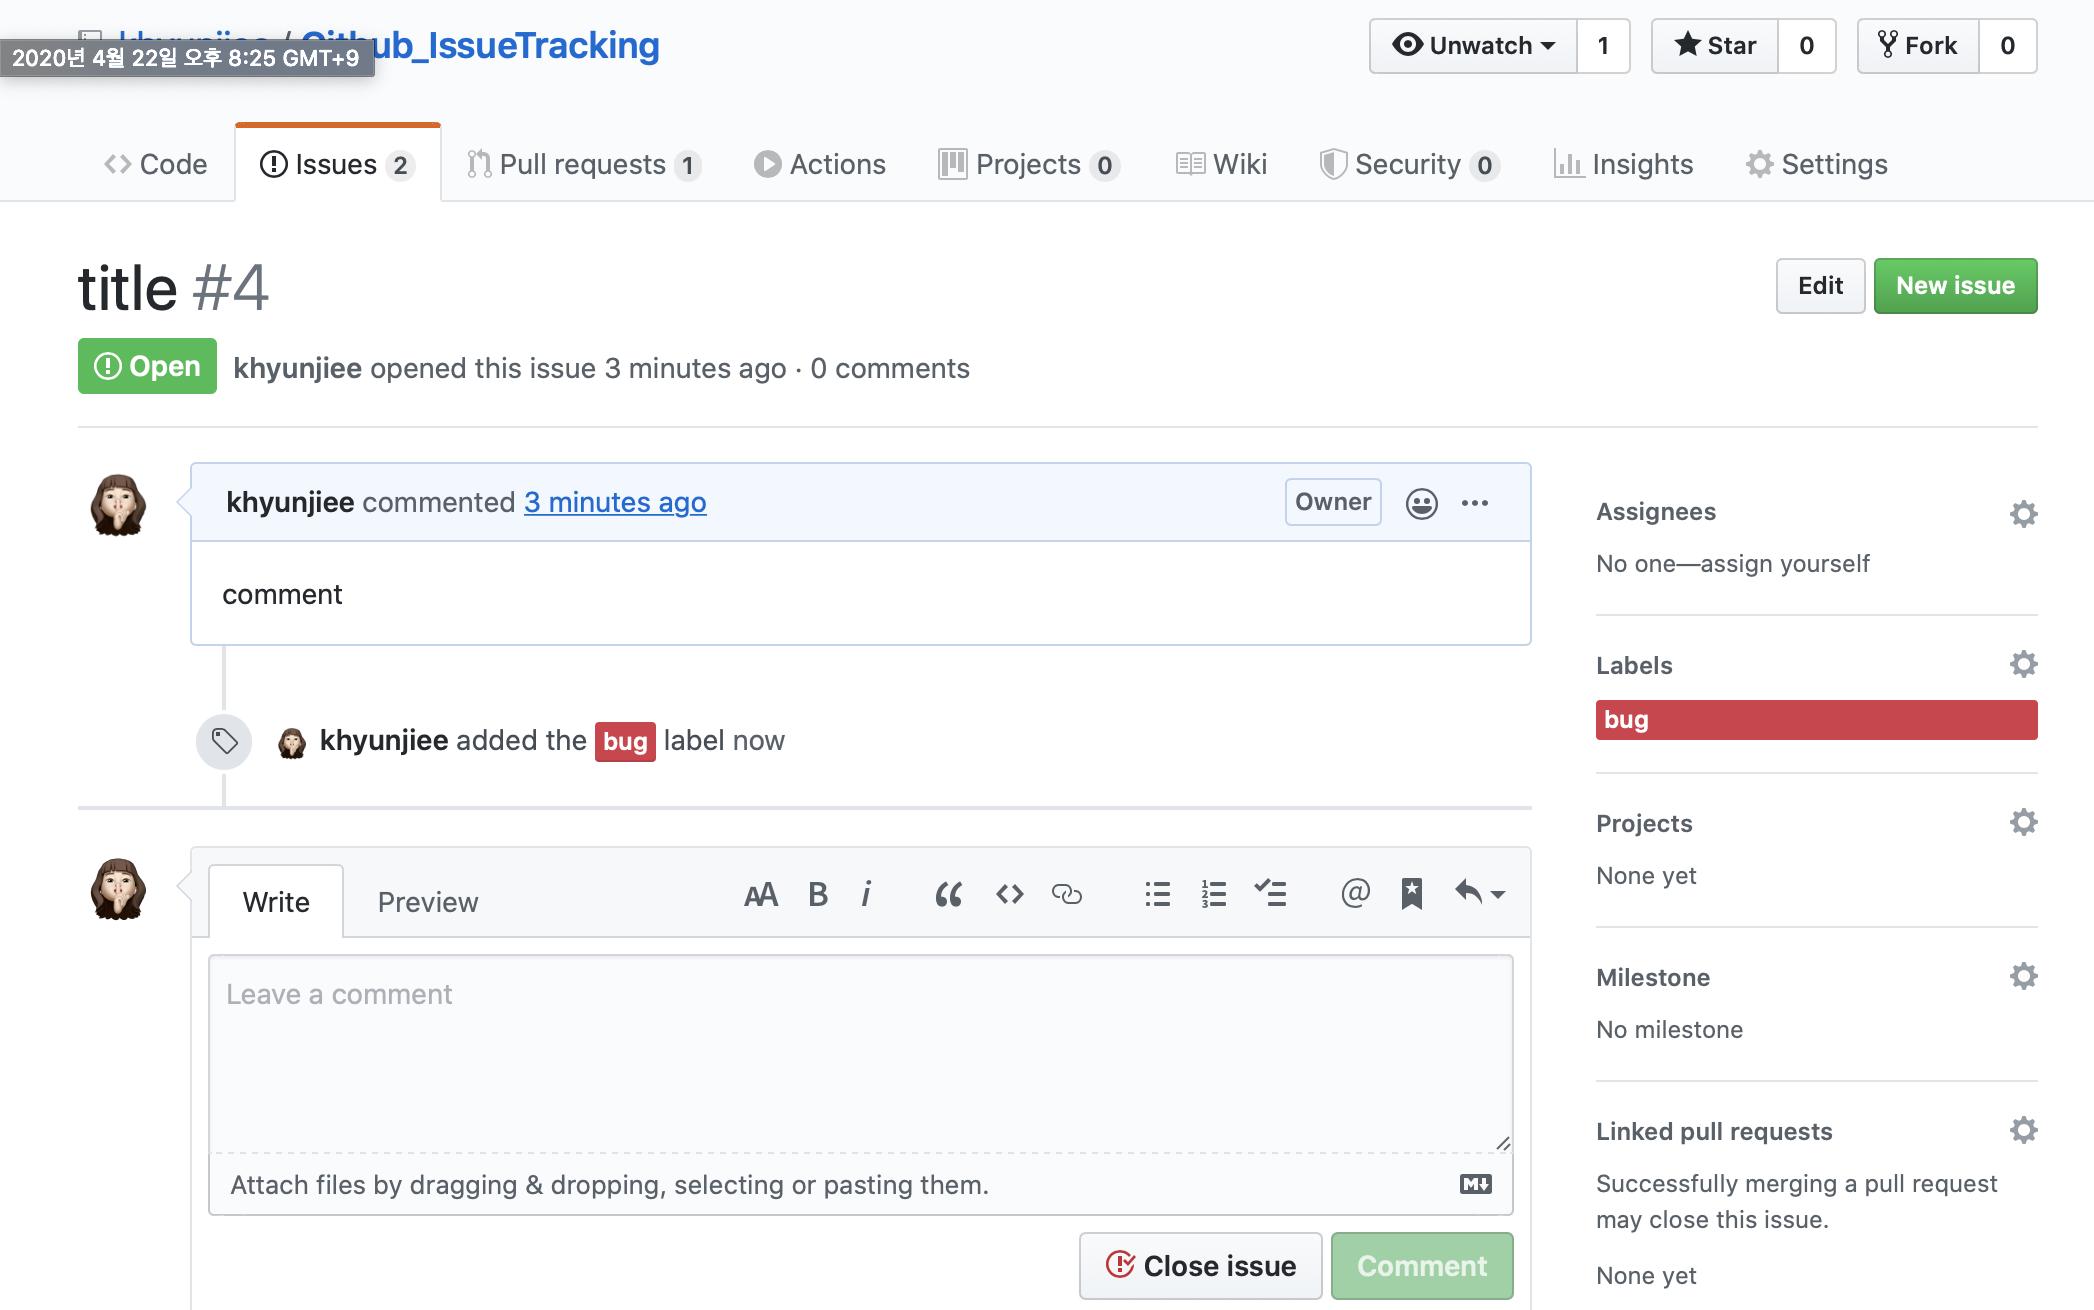Insert code with the code brackets icon

[1009, 894]
